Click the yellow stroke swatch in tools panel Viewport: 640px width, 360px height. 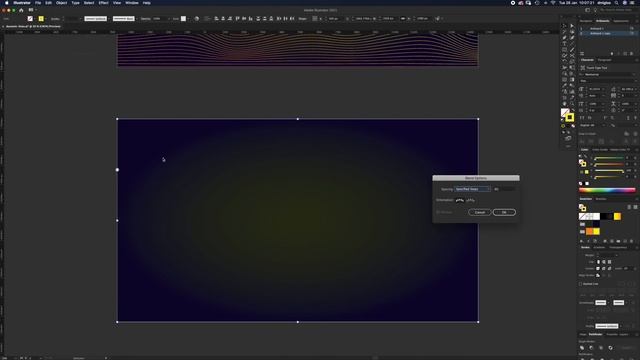(569, 118)
